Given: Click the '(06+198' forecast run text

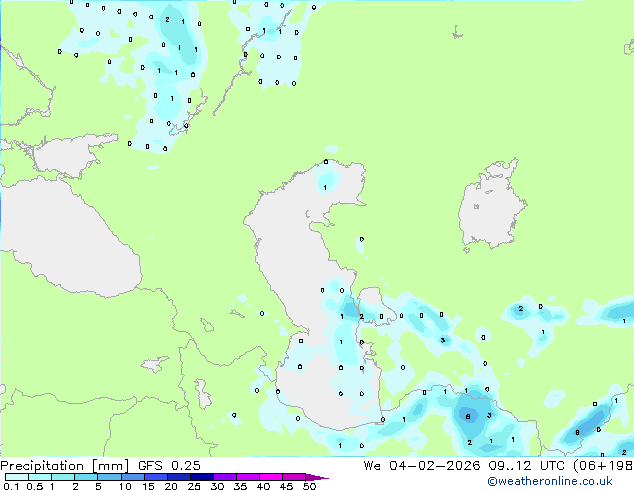Looking at the screenshot, I should tap(603, 466).
